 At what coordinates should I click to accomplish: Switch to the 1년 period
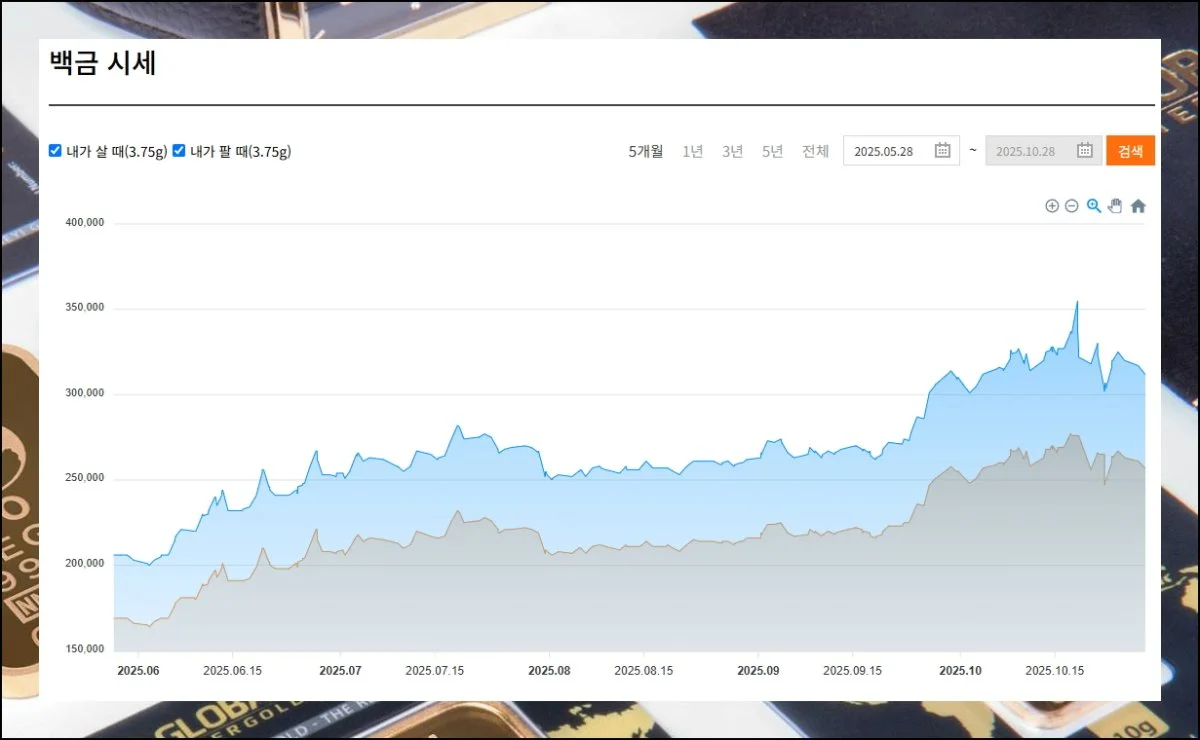(x=693, y=151)
